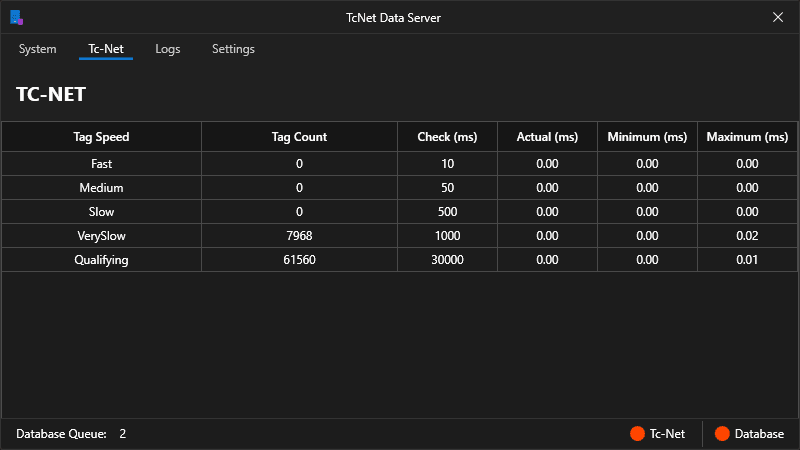This screenshot has width=800, height=450.
Task: Select the Fast tag speed row
Action: (400, 164)
